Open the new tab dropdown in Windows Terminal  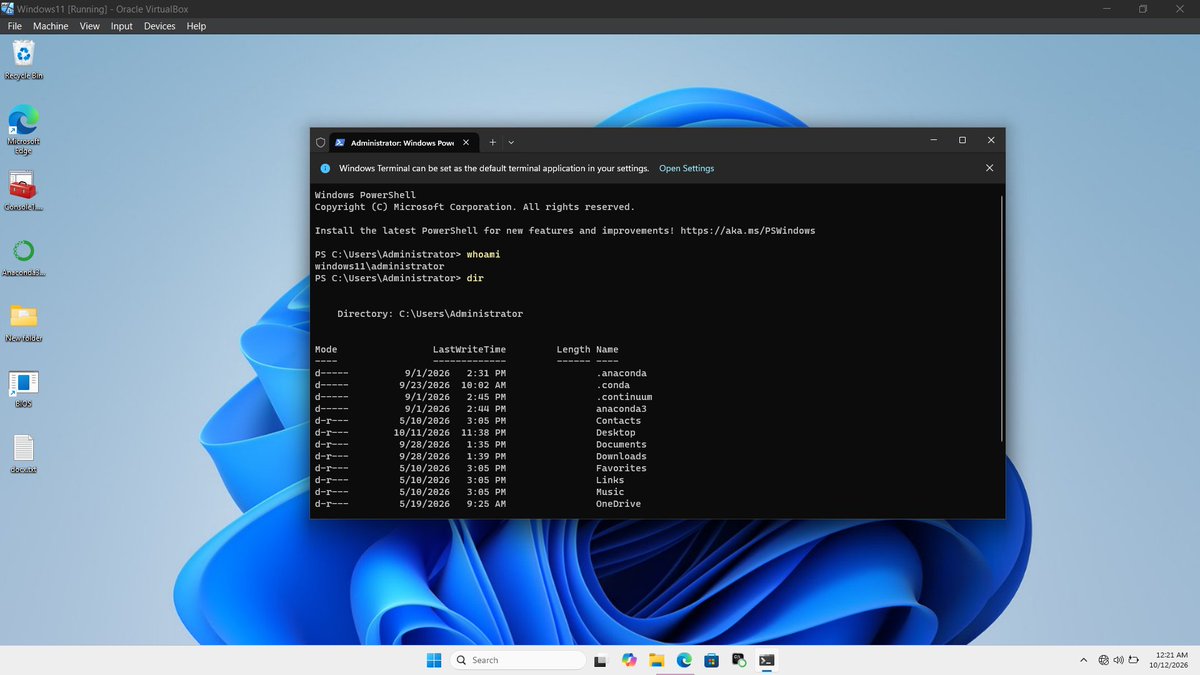[x=511, y=142]
